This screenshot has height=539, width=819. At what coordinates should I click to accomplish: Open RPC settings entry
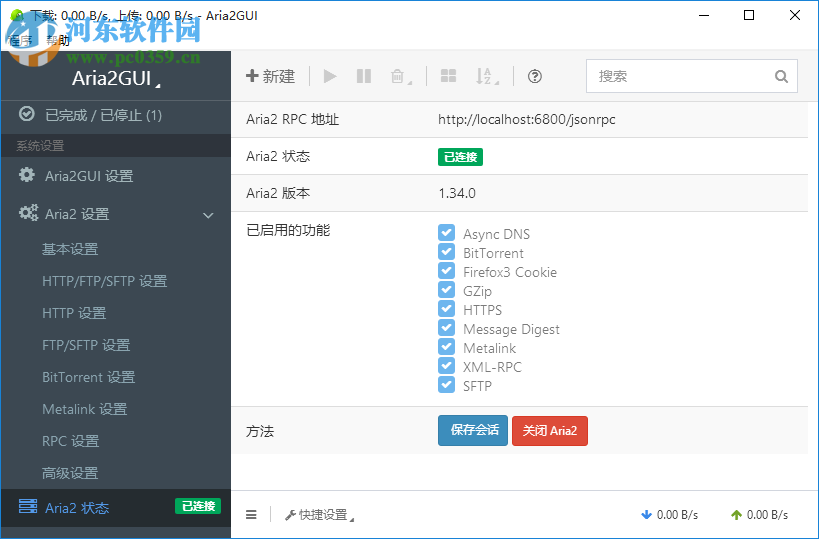(x=71, y=441)
